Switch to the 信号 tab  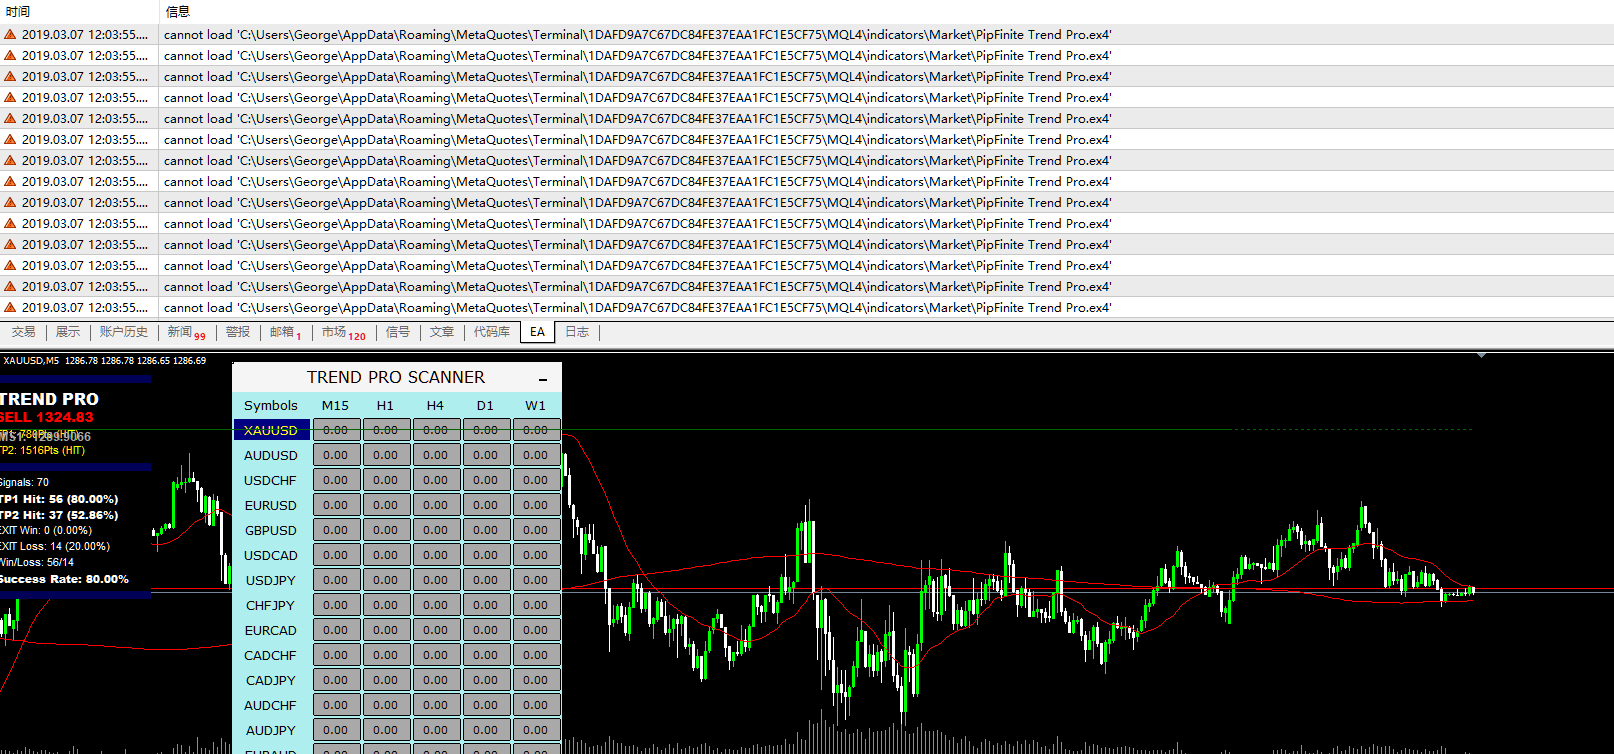coord(398,332)
